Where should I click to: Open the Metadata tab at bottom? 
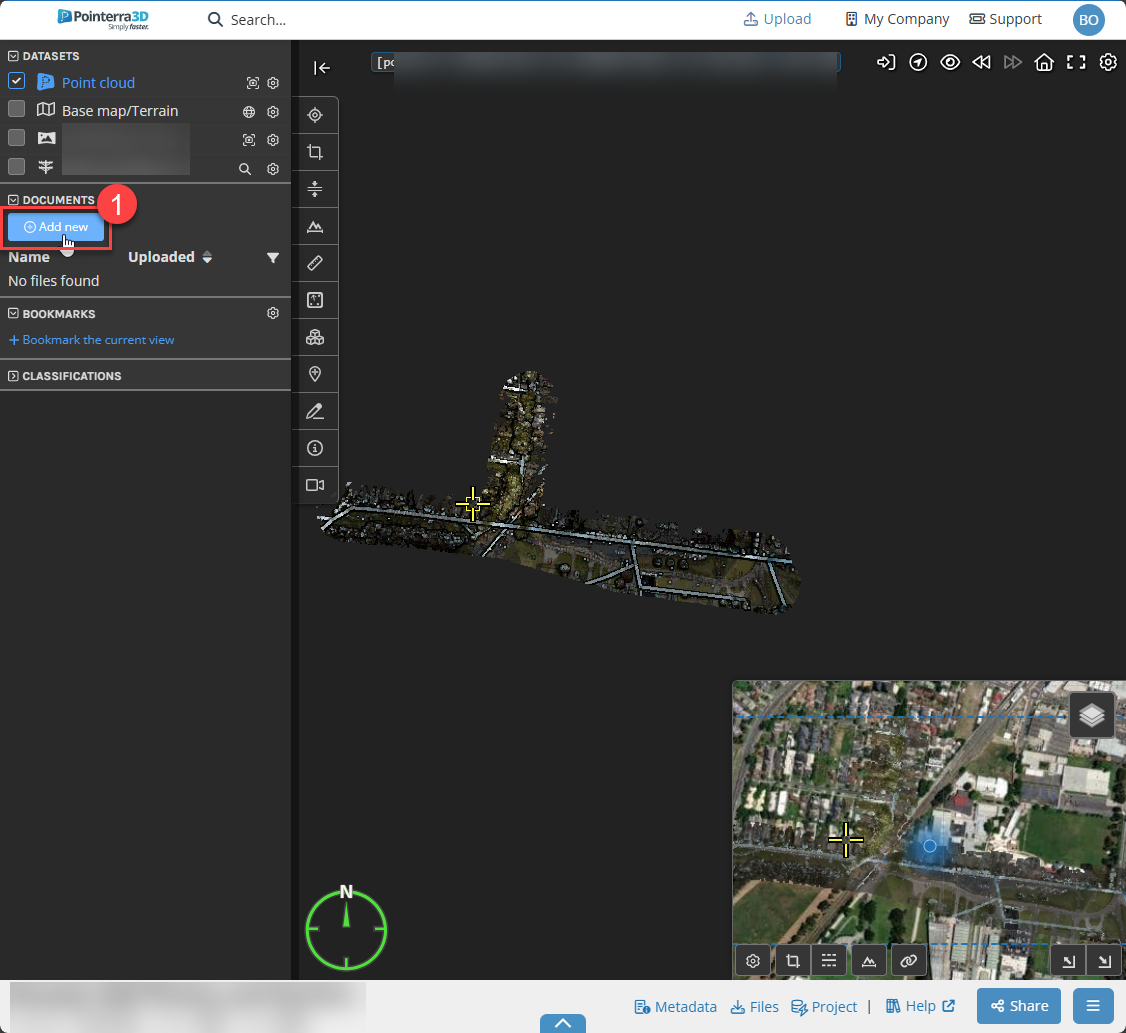(675, 1006)
